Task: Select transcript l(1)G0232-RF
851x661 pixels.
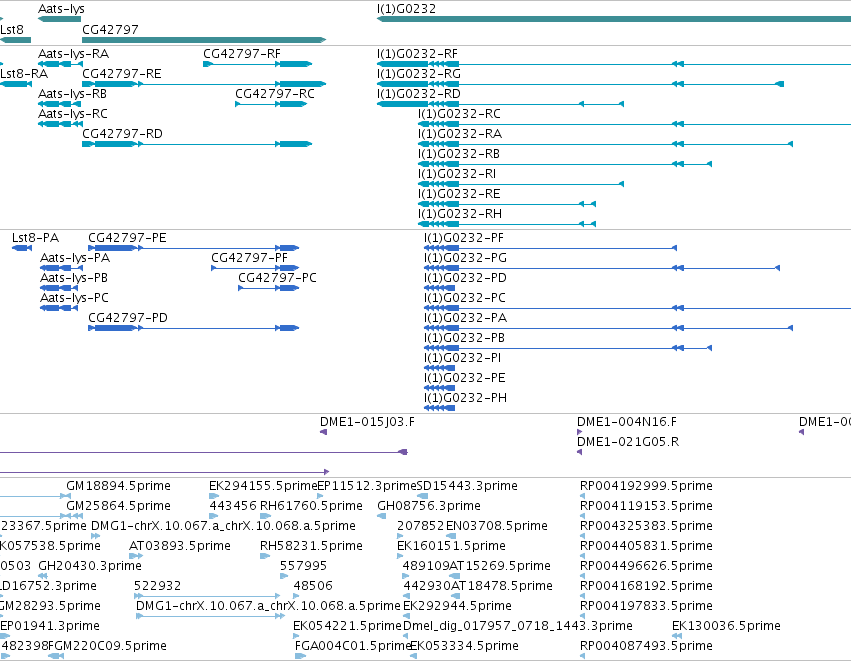Action: pyautogui.click(x=614, y=64)
